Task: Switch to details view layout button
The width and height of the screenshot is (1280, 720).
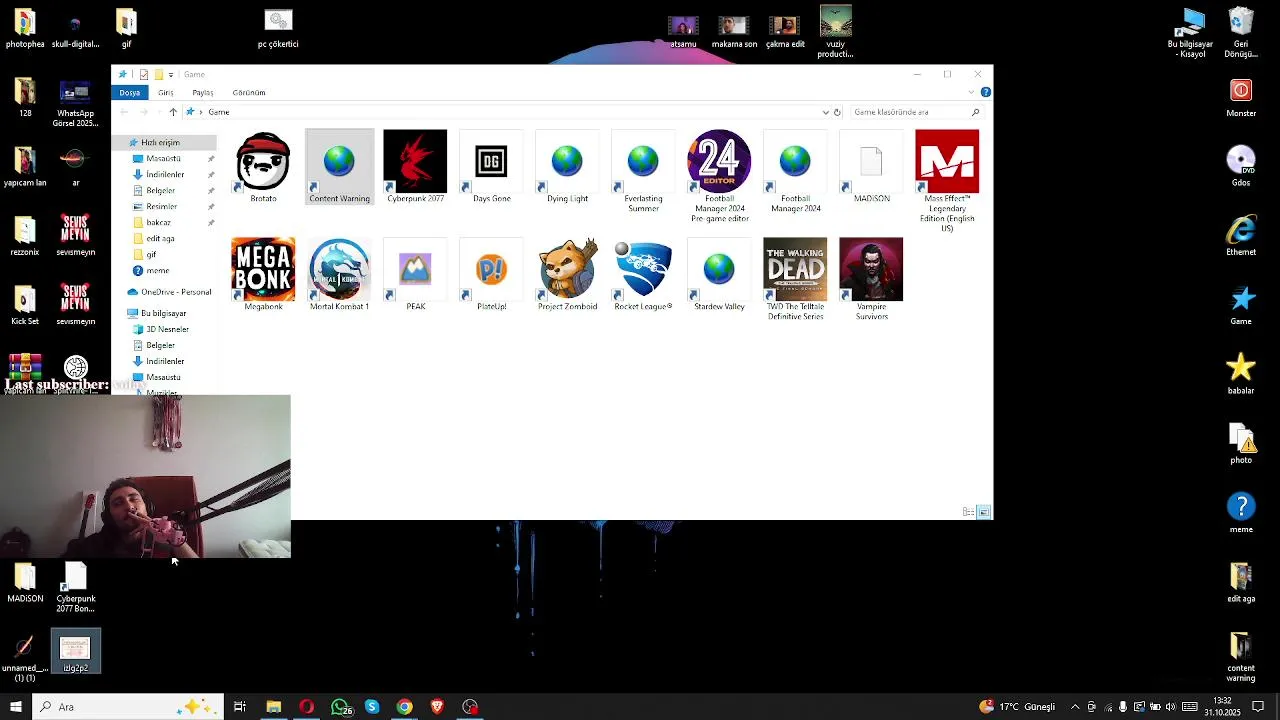Action: pyautogui.click(x=968, y=512)
